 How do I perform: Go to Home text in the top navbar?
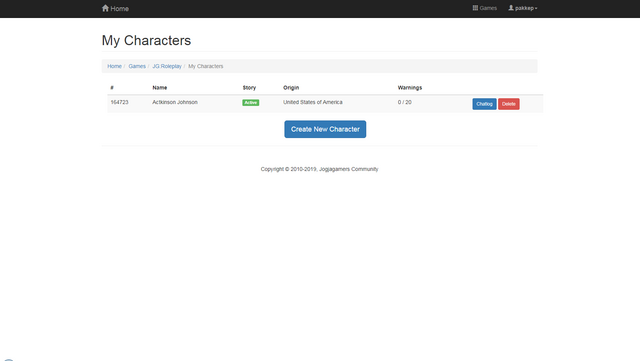tap(120, 9)
